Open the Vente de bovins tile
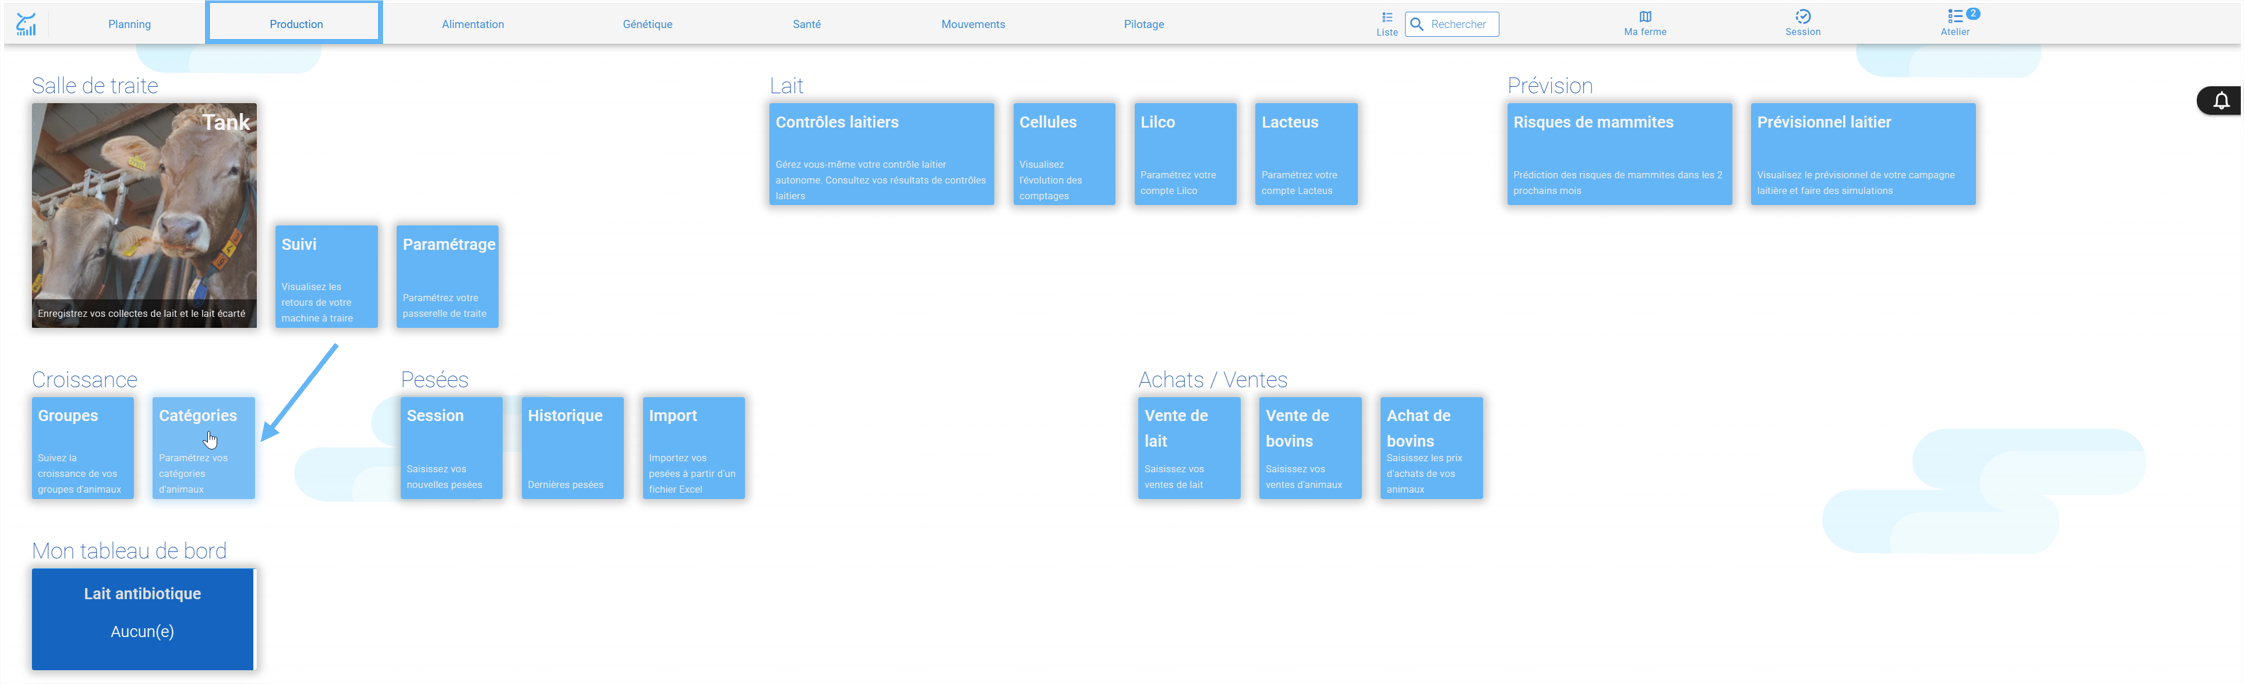The width and height of the screenshot is (2244, 684). (1310, 448)
